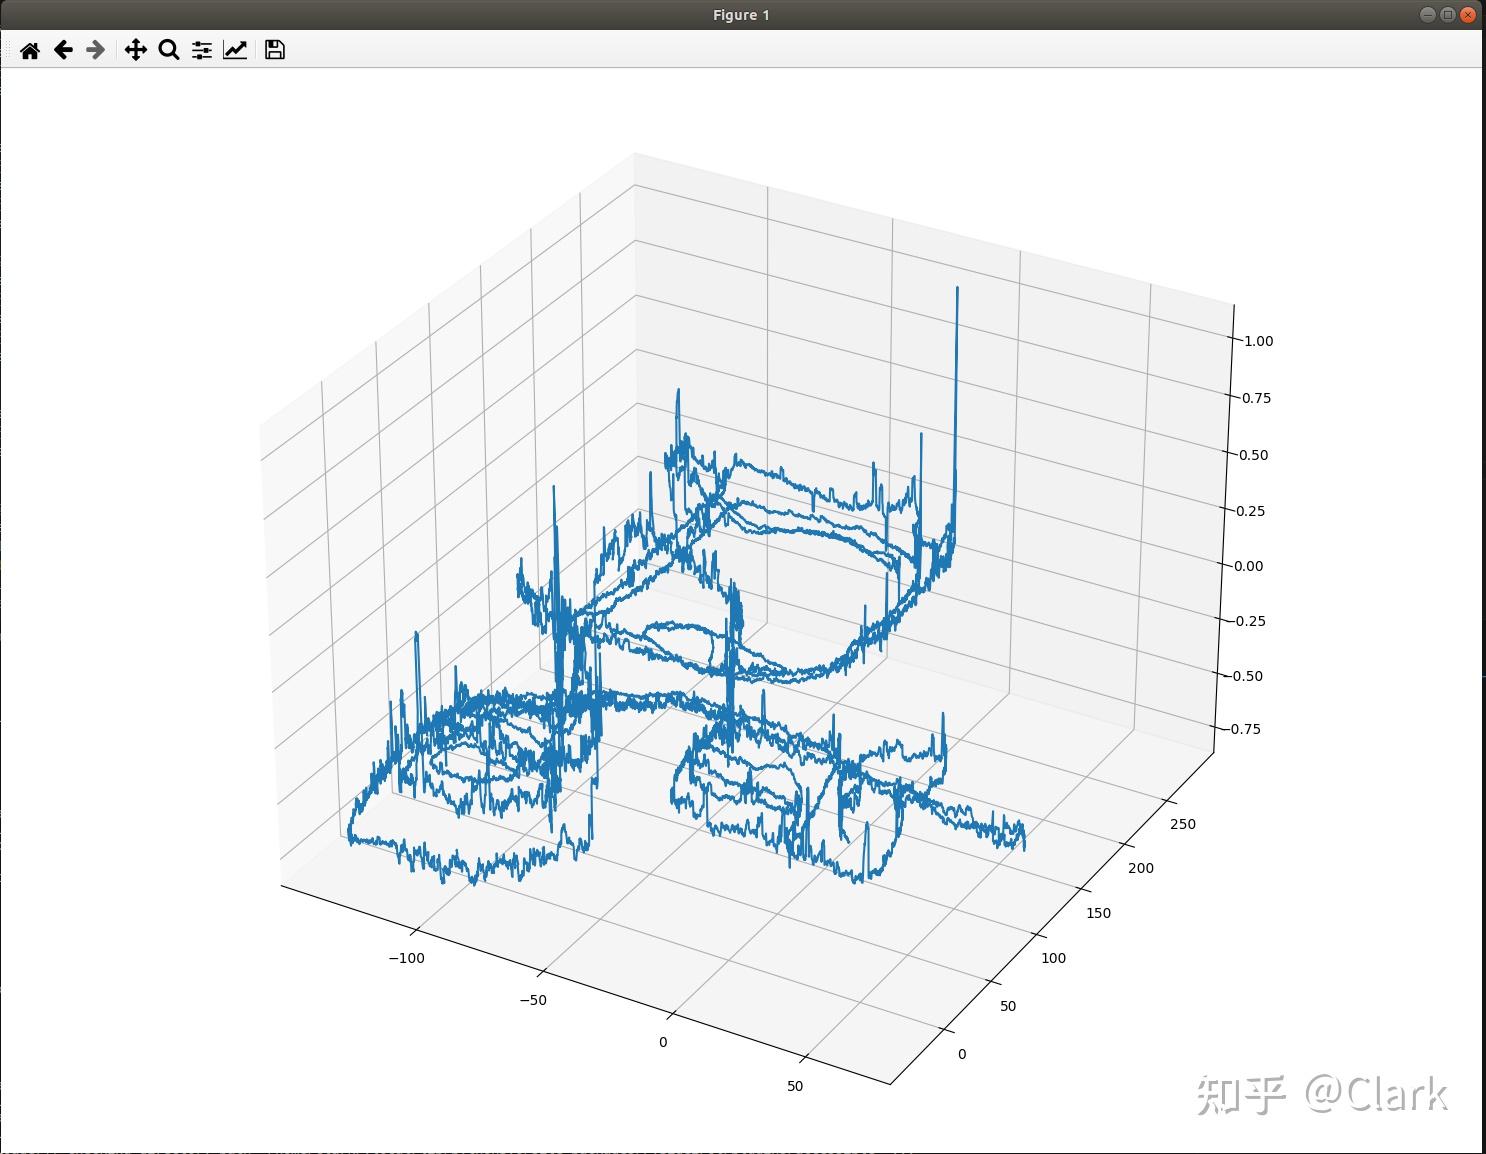Click the 1.00 tick label on the z-axis
This screenshot has width=1486, height=1154.
[1258, 341]
